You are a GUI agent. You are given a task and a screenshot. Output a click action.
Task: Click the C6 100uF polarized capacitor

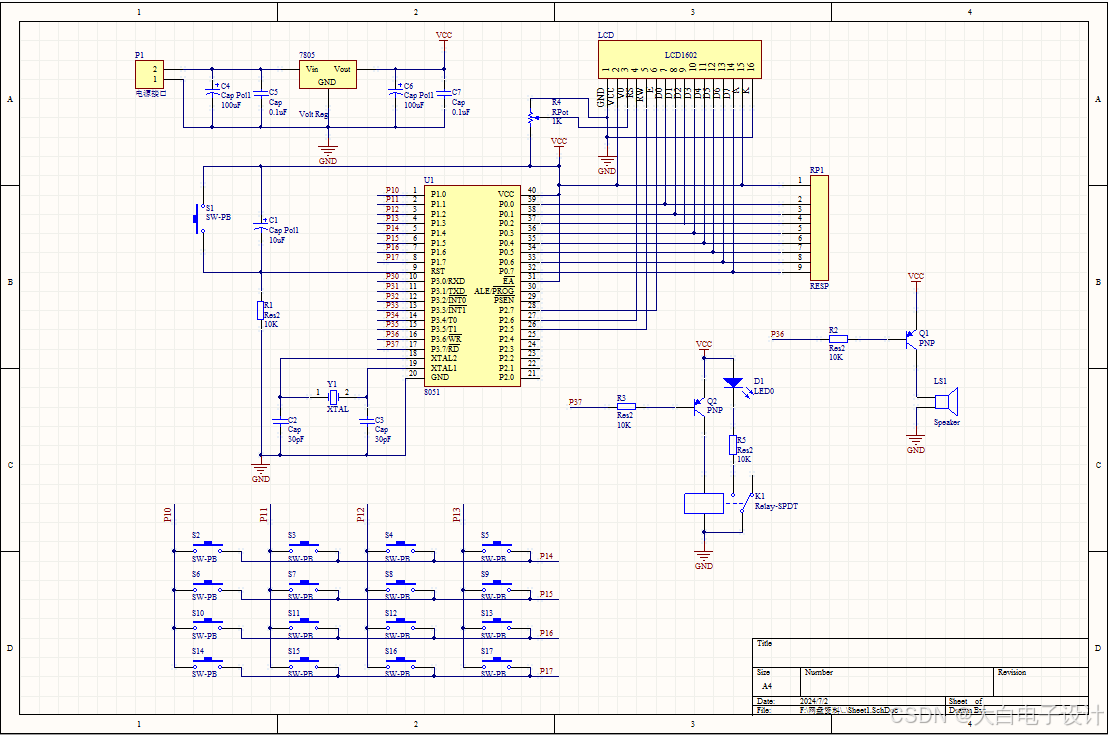point(395,92)
